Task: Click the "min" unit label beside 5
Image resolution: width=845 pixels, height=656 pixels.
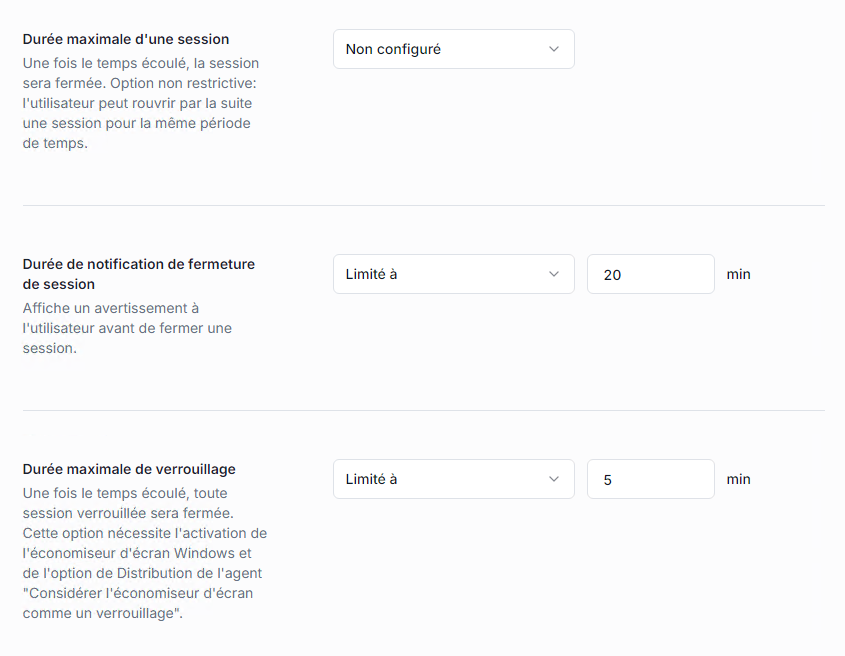Action: 739,479
